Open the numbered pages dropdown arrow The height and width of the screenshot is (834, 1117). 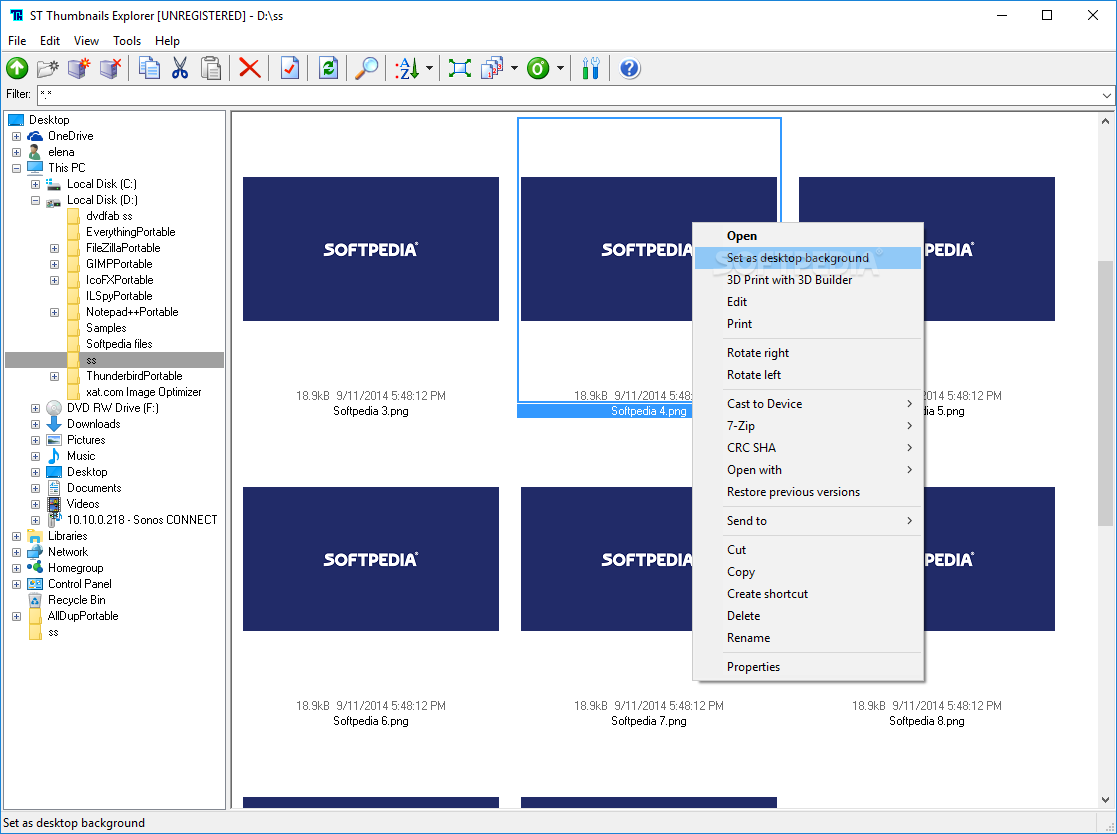[514, 68]
